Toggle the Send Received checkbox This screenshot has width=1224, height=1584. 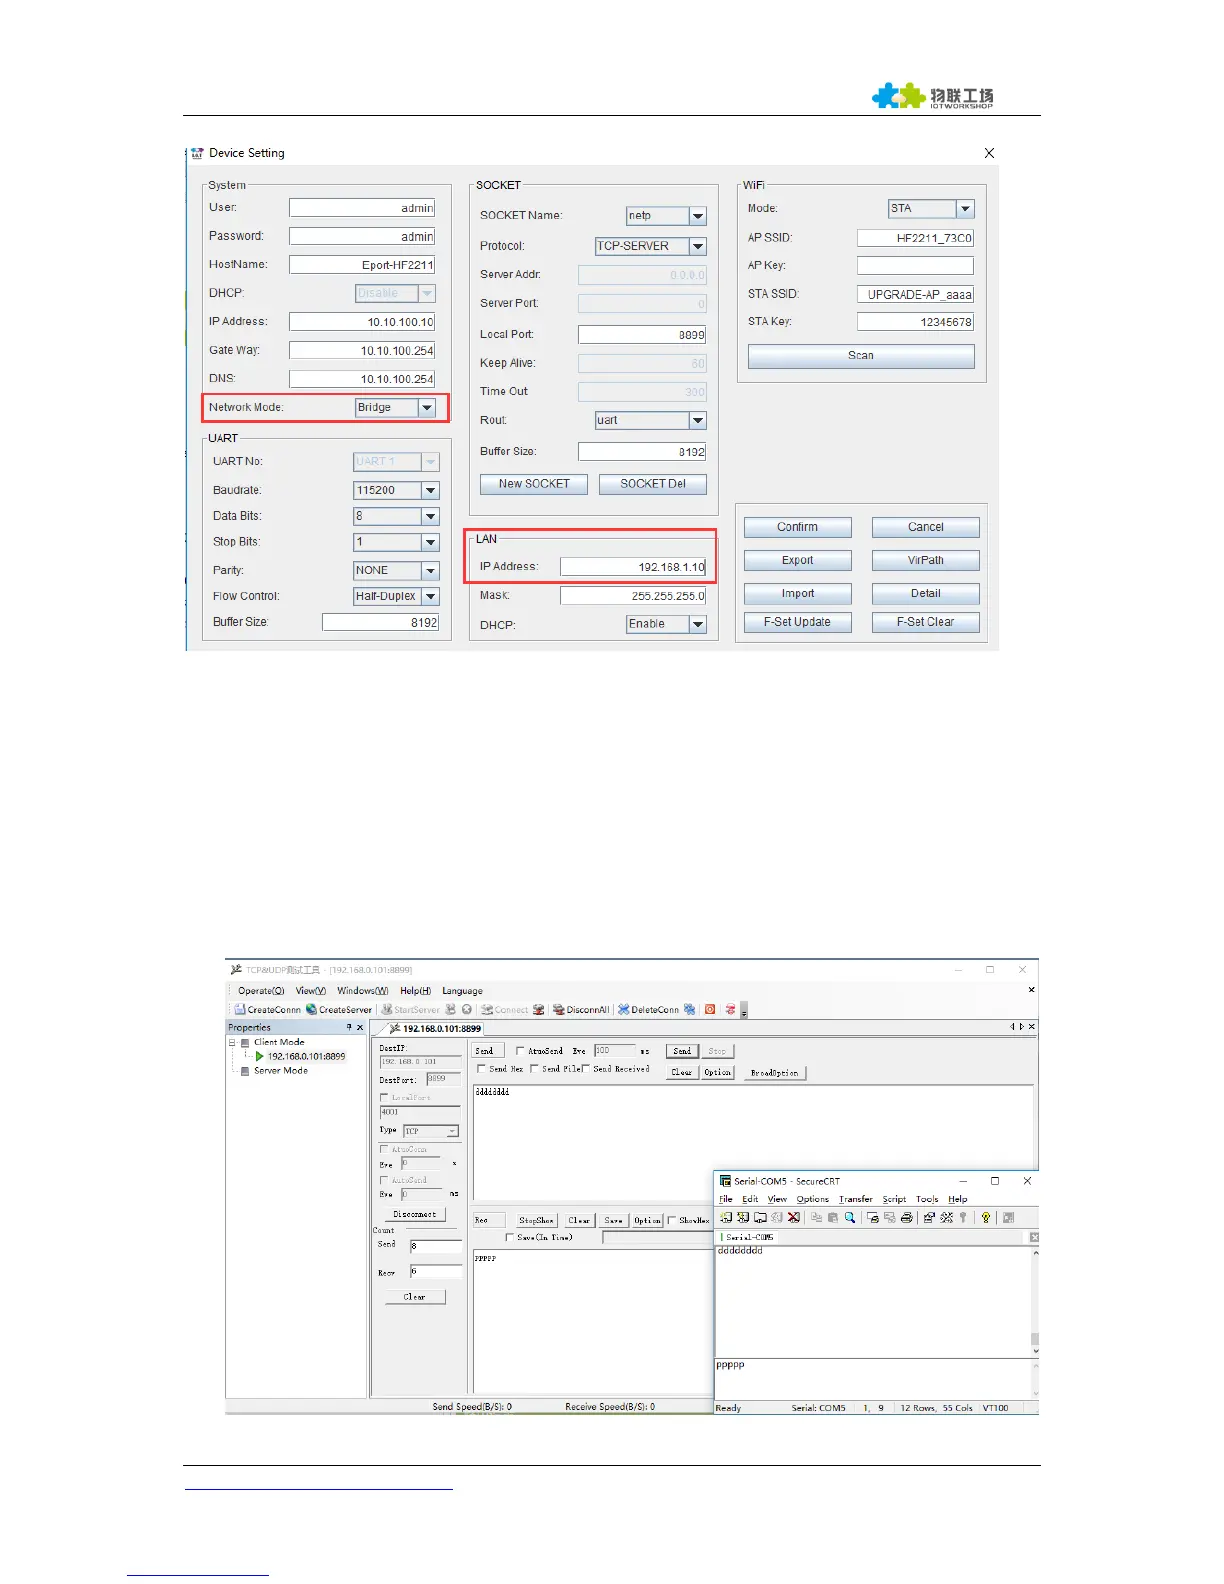point(586,1069)
